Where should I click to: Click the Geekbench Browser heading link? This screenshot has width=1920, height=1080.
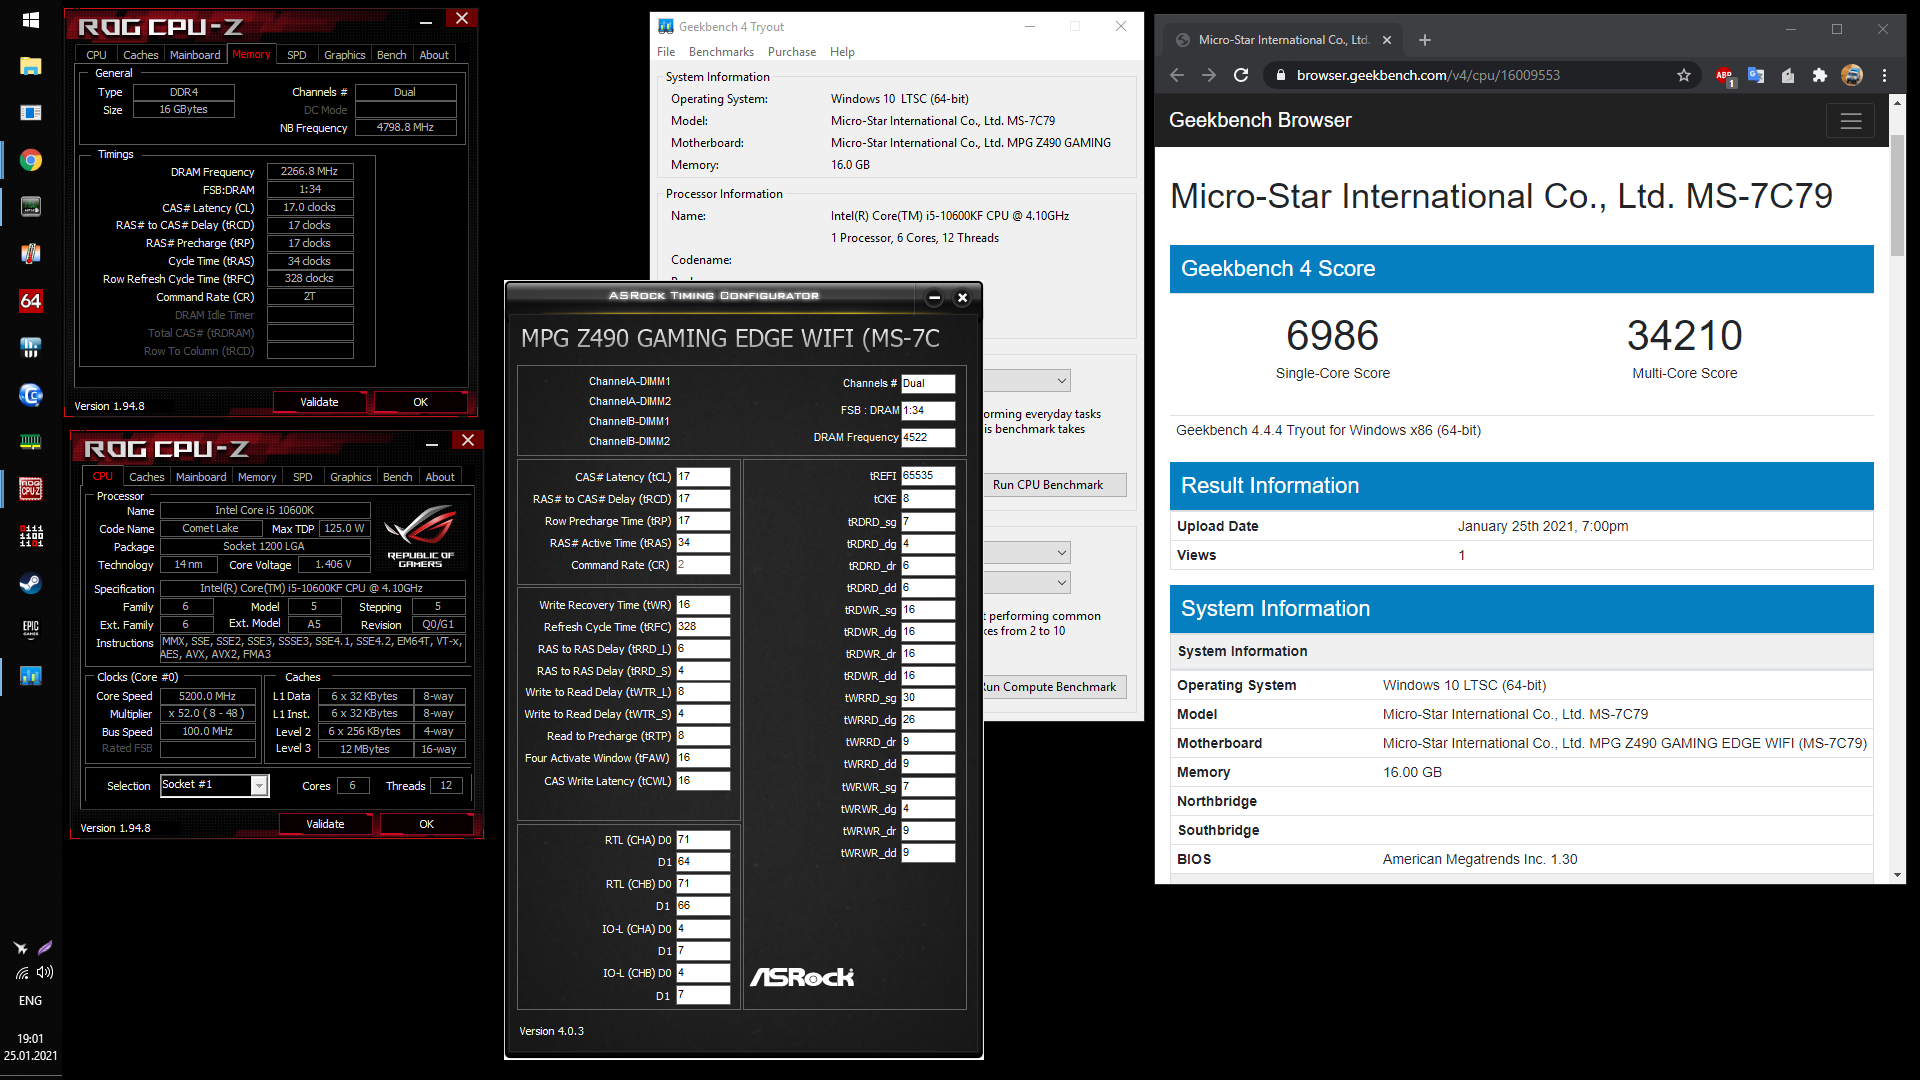1260,121
